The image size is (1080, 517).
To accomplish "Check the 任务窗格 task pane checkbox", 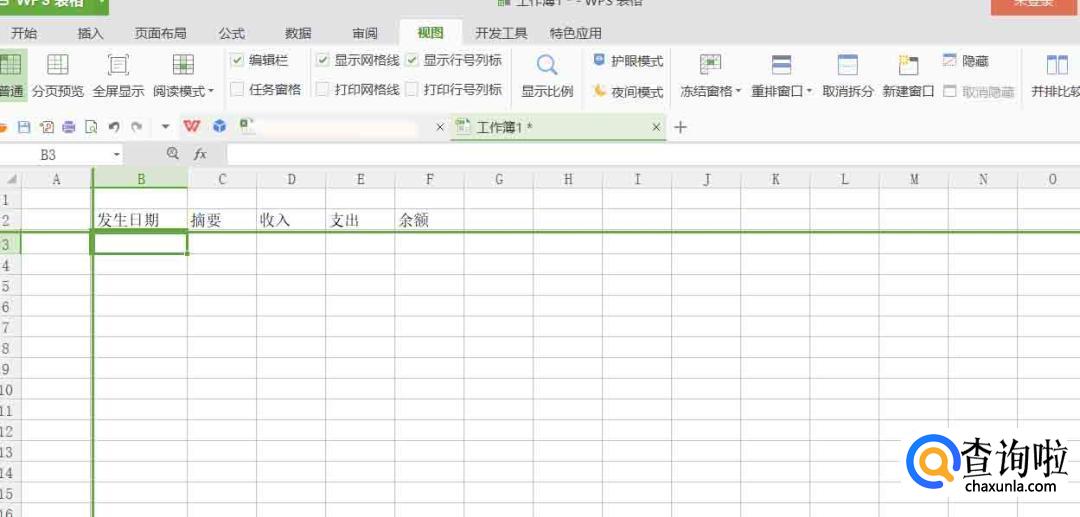I will coord(237,89).
